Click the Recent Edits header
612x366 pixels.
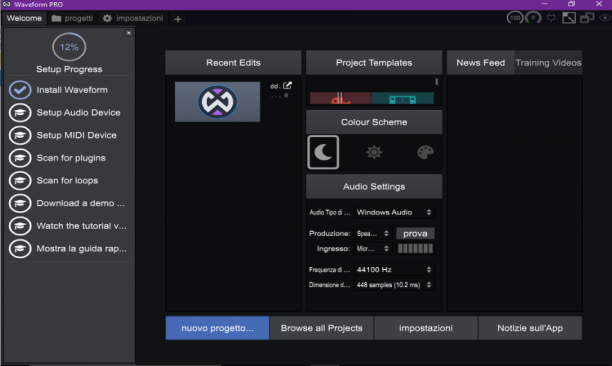[x=233, y=63]
